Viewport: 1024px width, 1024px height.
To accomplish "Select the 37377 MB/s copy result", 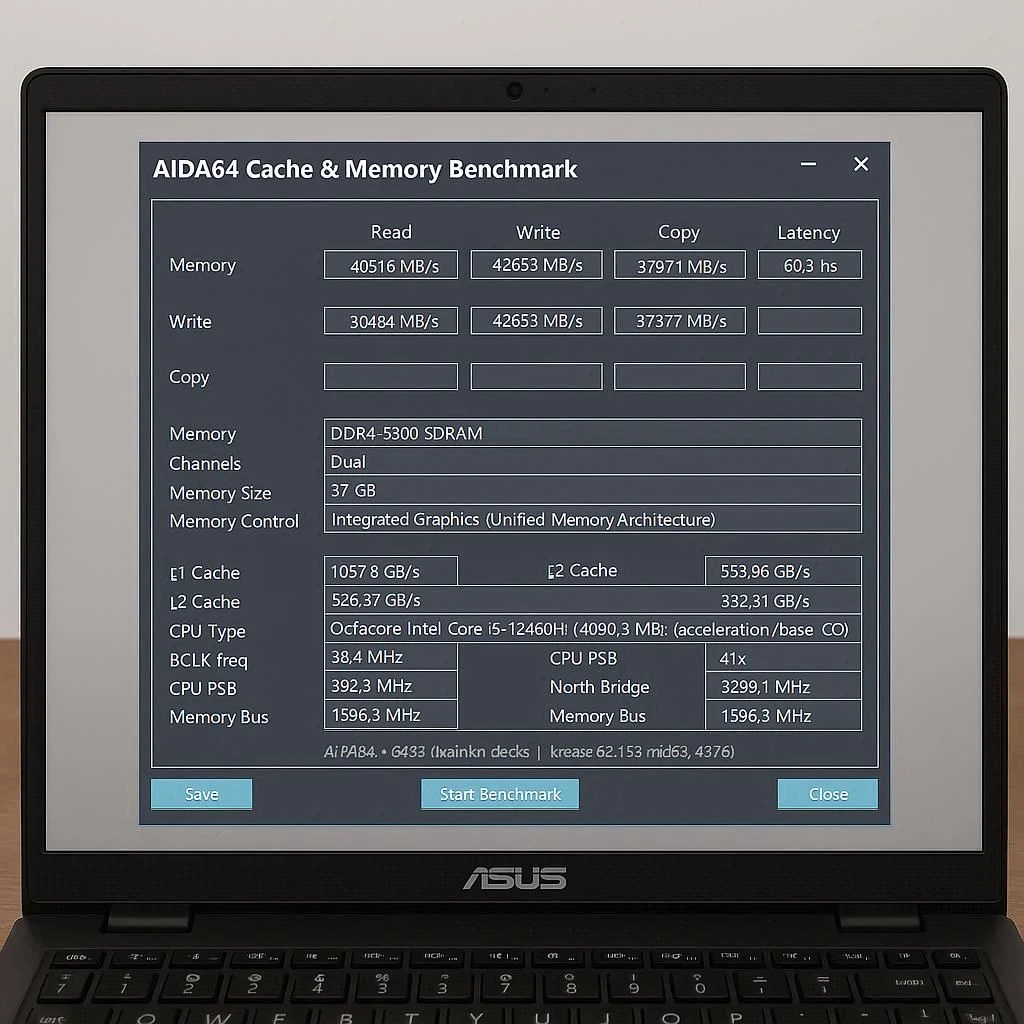I will (x=679, y=321).
